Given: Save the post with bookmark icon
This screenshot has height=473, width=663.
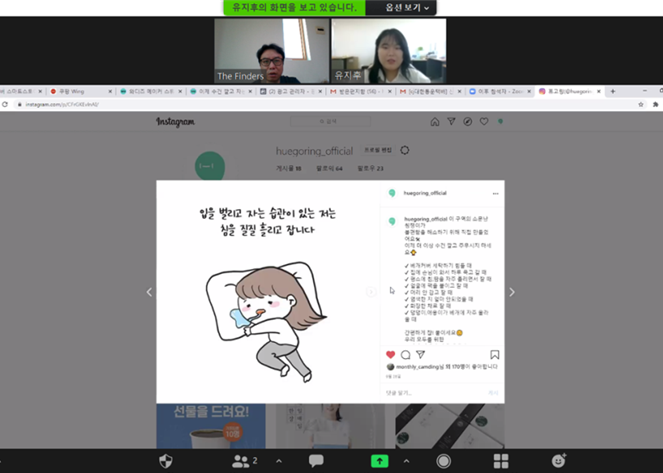Looking at the screenshot, I should [494, 354].
